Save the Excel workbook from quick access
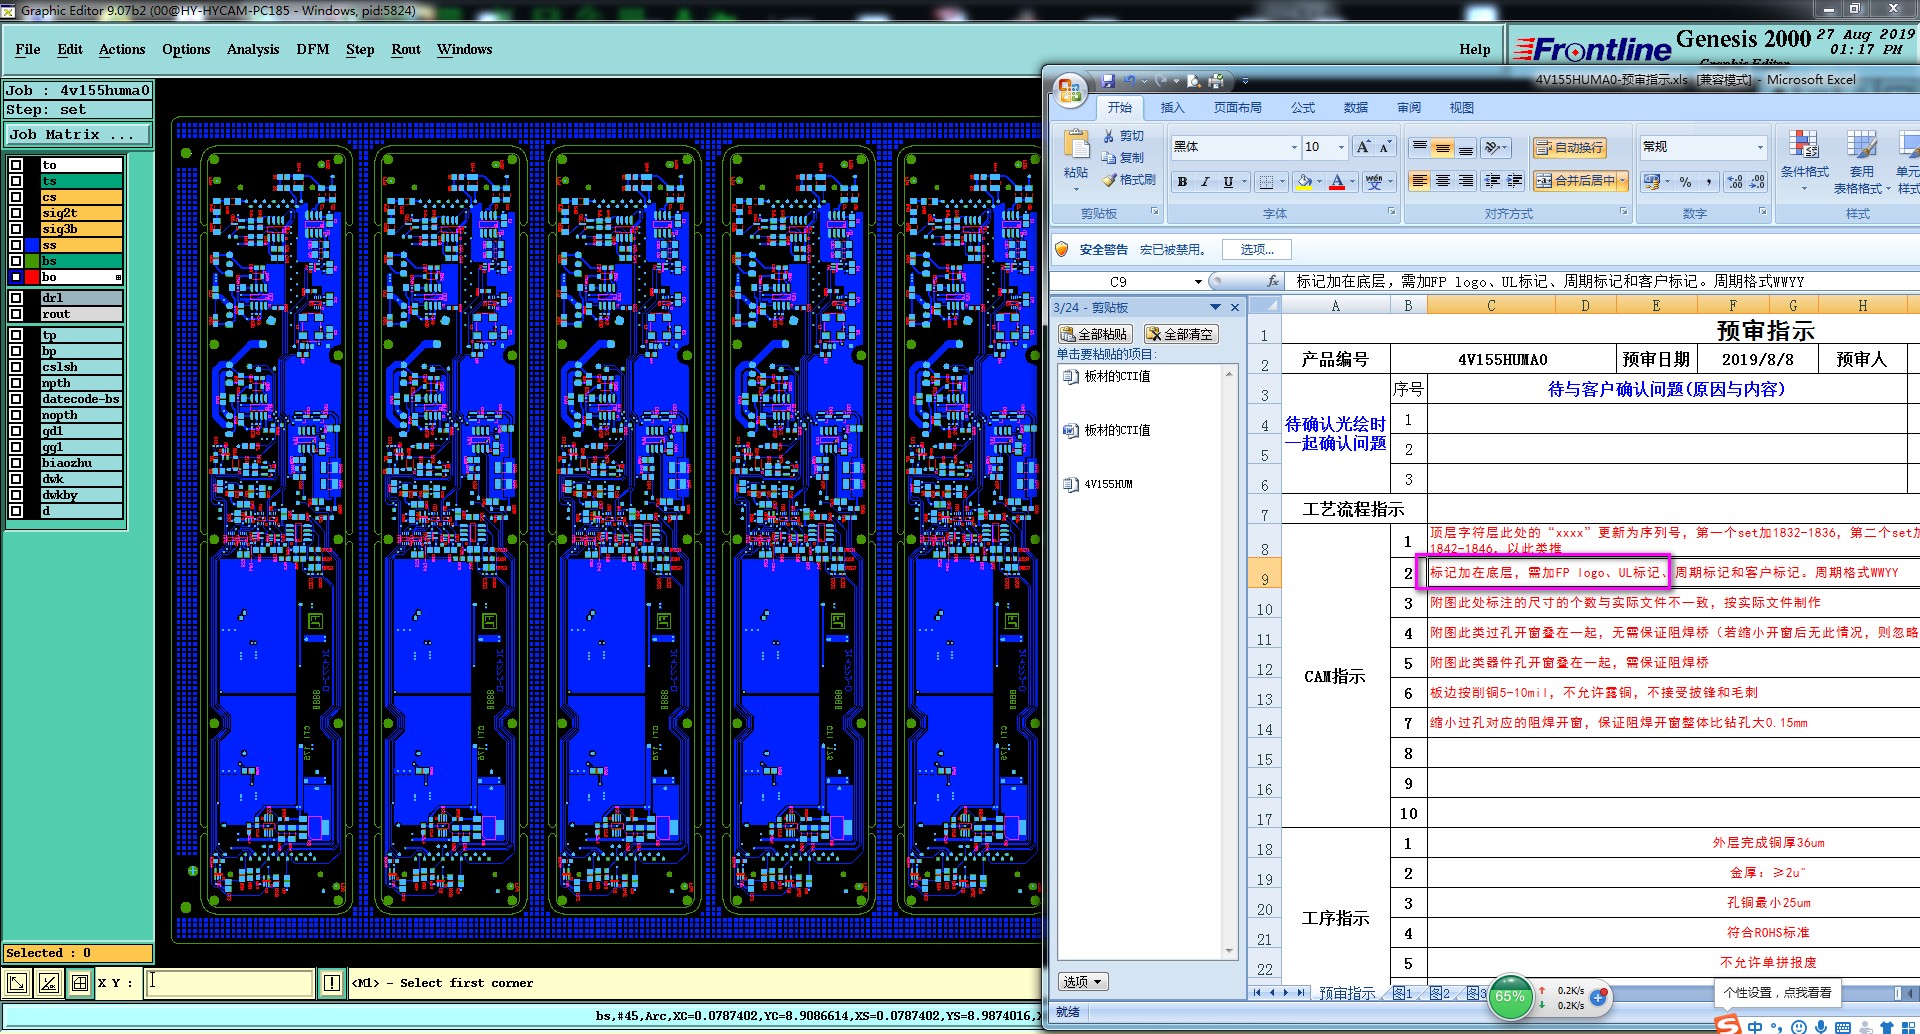This screenshot has width=1920, height=1034. click(1108, 81)
